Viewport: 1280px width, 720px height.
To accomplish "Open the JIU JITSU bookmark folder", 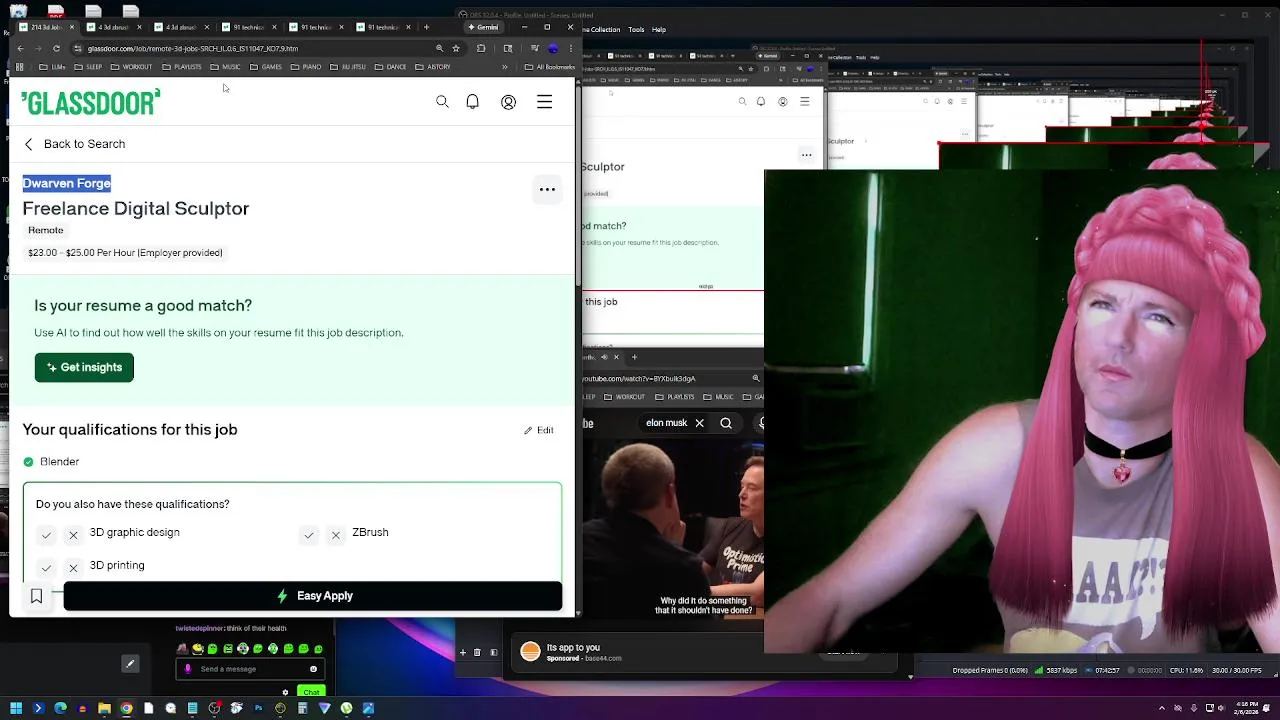I will click(x=350, y=67).
